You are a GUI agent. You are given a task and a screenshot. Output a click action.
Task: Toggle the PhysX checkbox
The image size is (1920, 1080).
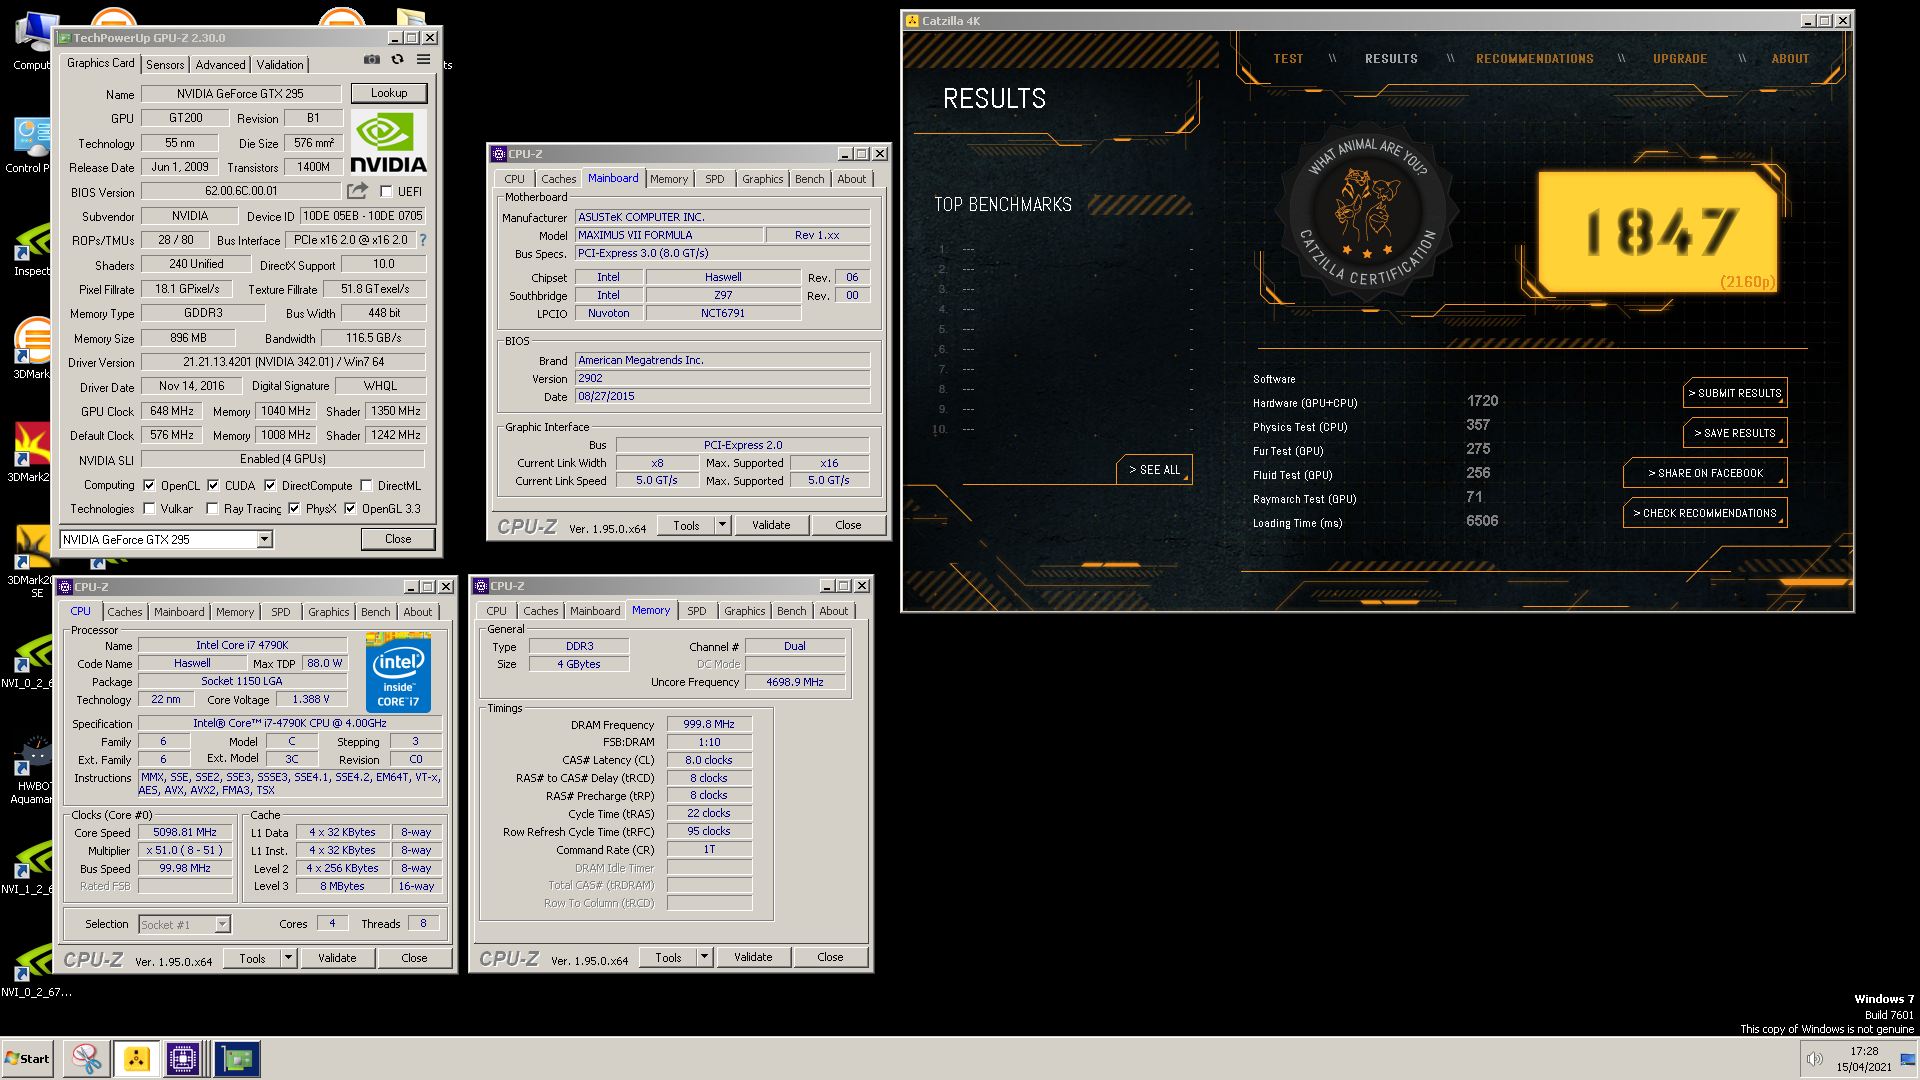point(294,509)
